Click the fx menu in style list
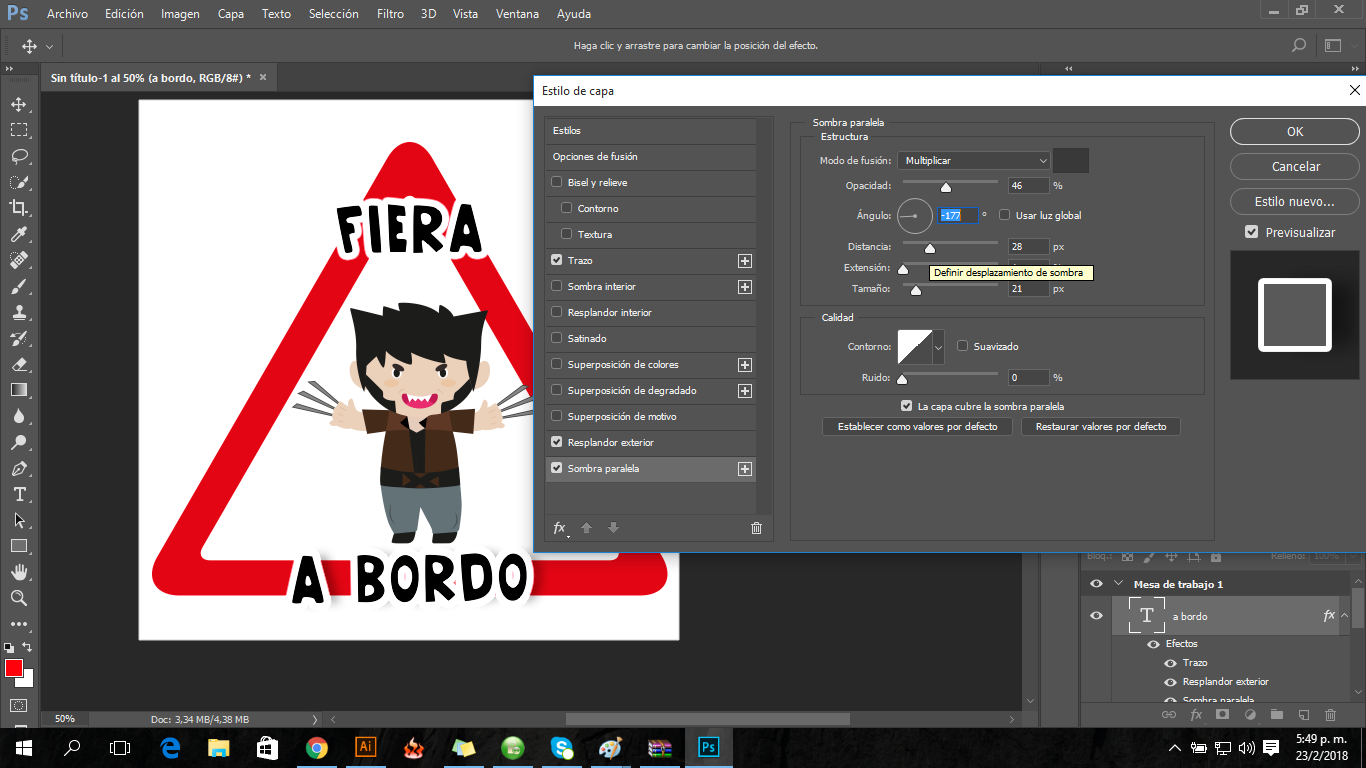This screenshot has height=768, width=1366. [560, 528]
